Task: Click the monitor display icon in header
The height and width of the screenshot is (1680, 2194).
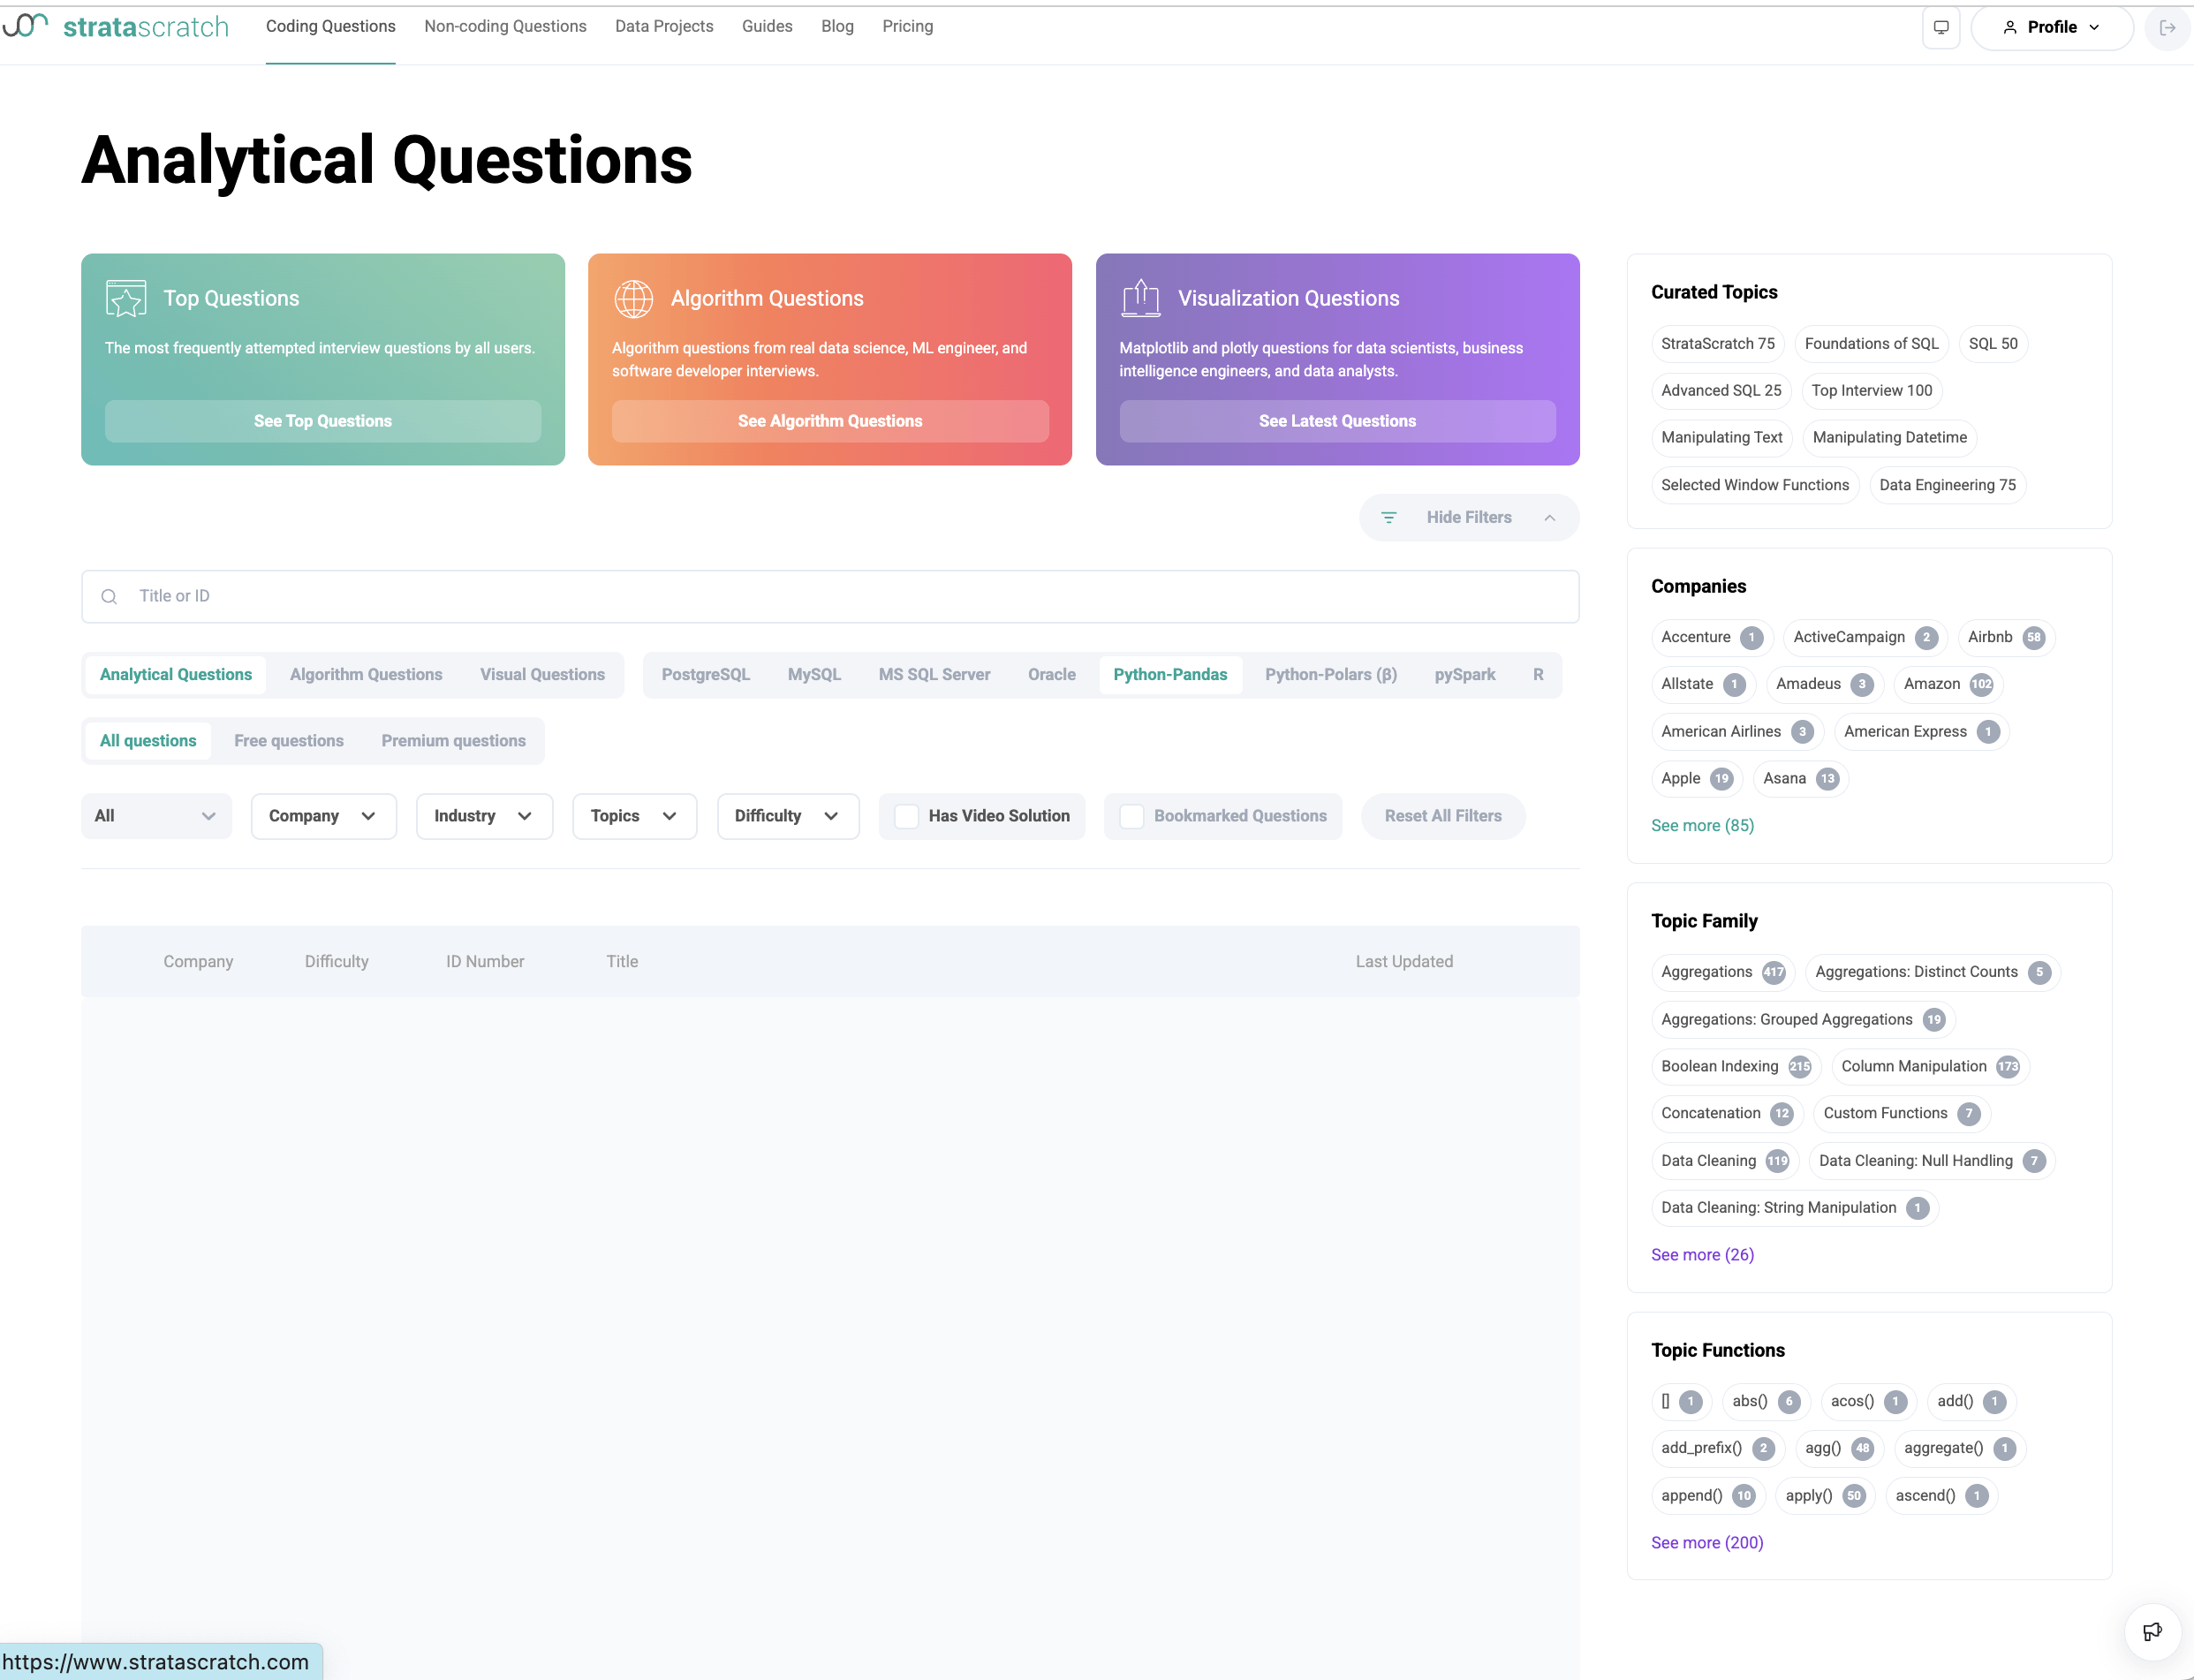Action: pyautogui.click(x=1940, y=27)
